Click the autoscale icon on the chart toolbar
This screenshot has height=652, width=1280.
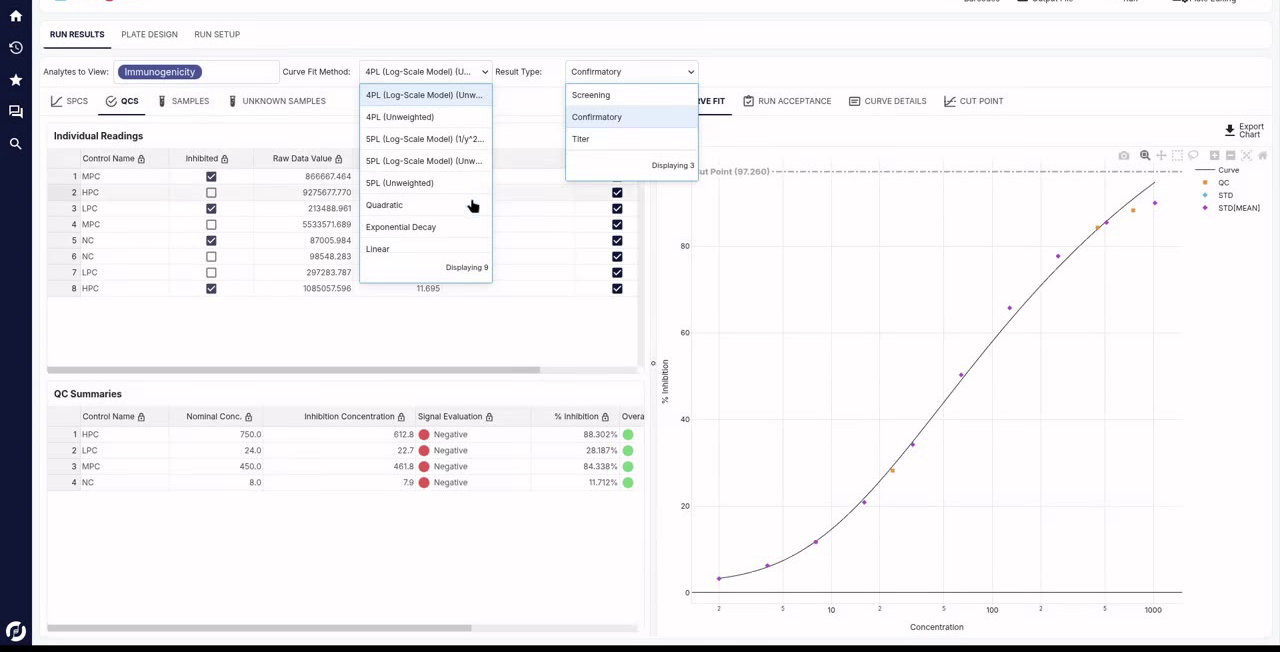[1246, 156]
